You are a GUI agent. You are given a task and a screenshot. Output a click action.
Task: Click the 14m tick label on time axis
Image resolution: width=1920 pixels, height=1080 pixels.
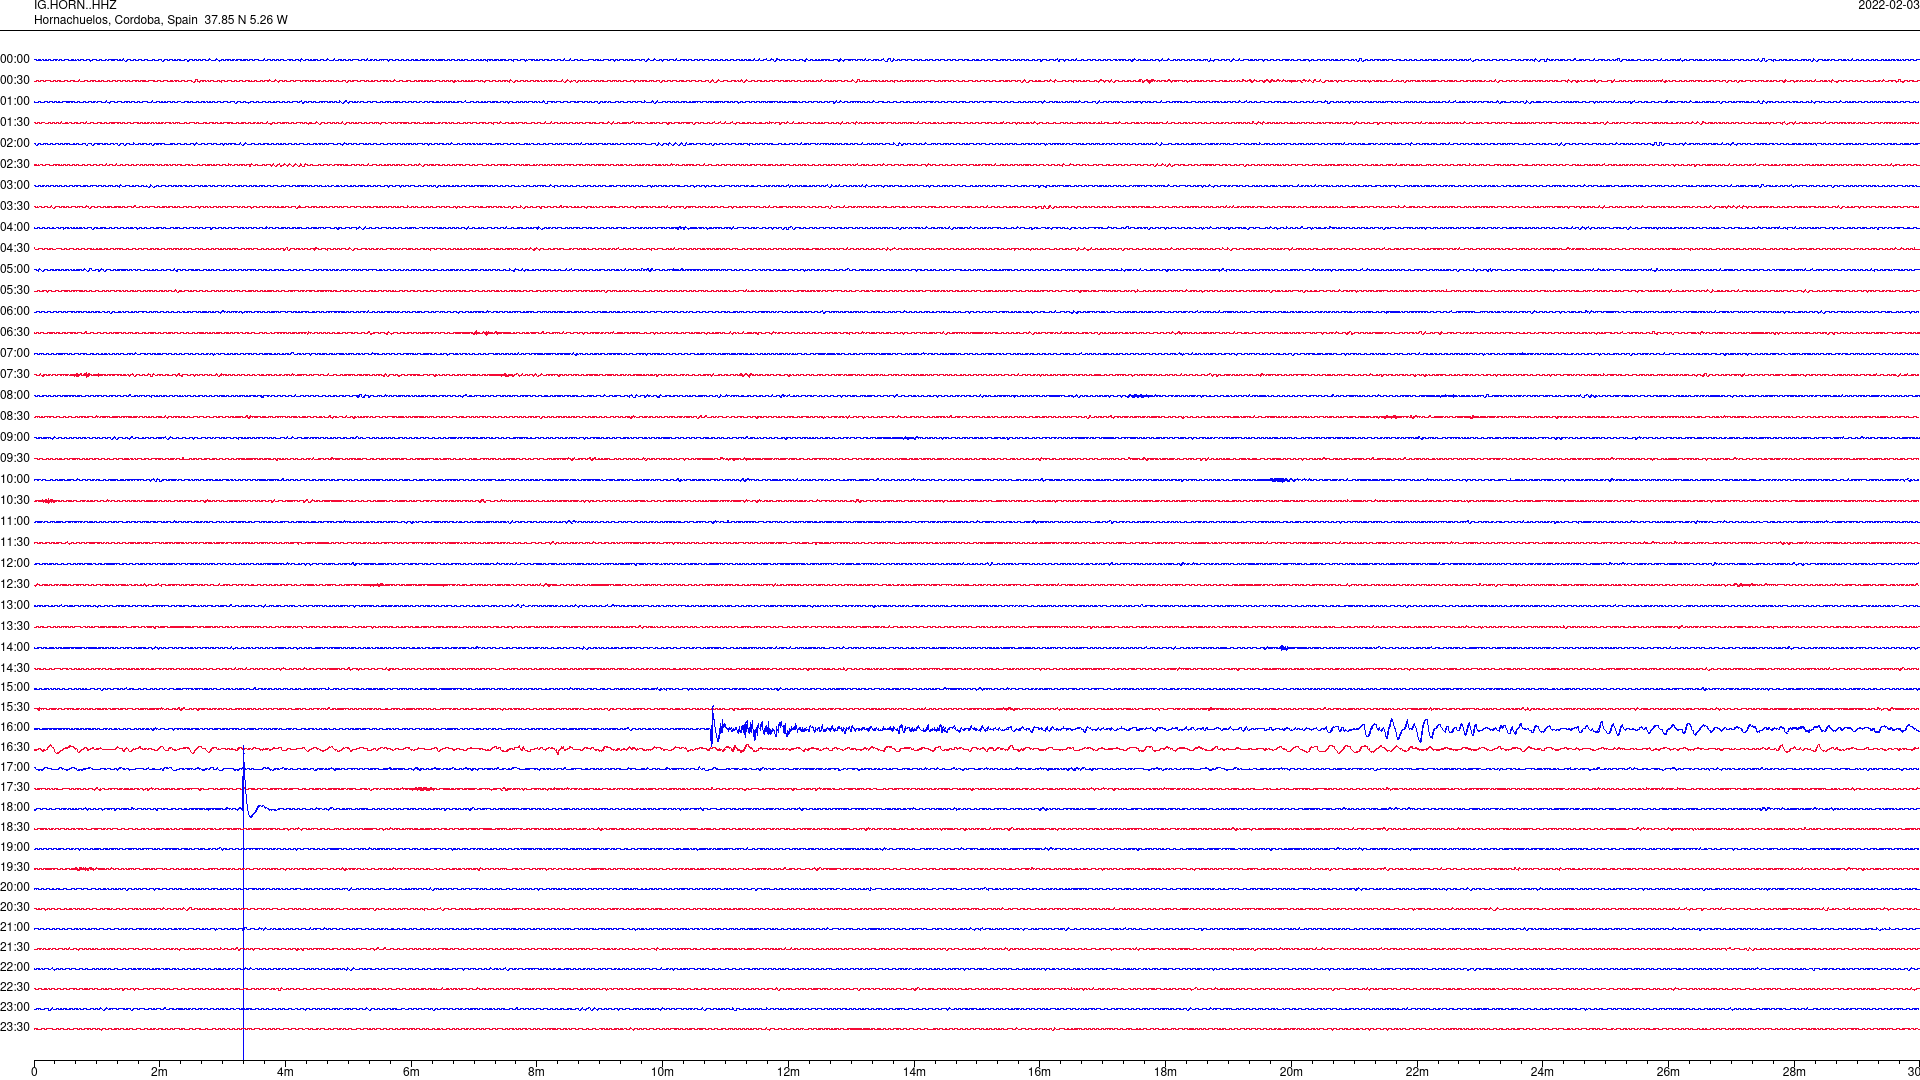914,1072
